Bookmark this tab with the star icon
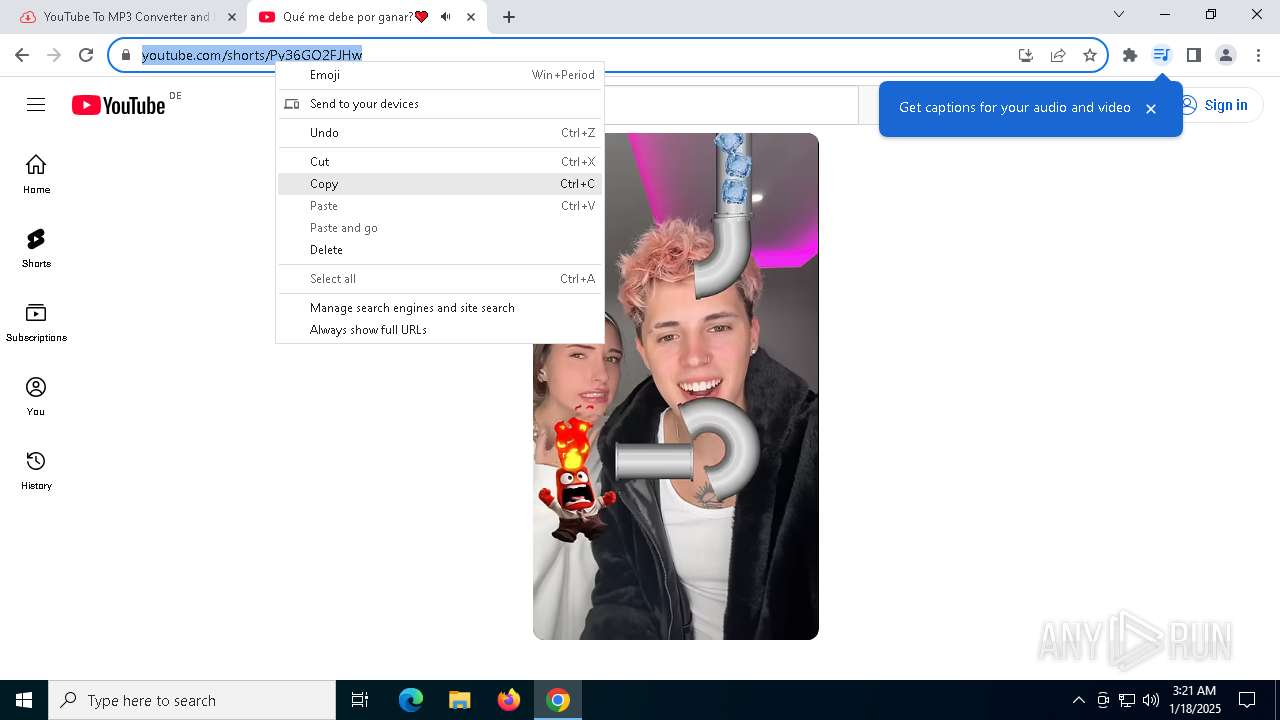The width and height of the screenshot is (1280, 720). [1090, 55]
